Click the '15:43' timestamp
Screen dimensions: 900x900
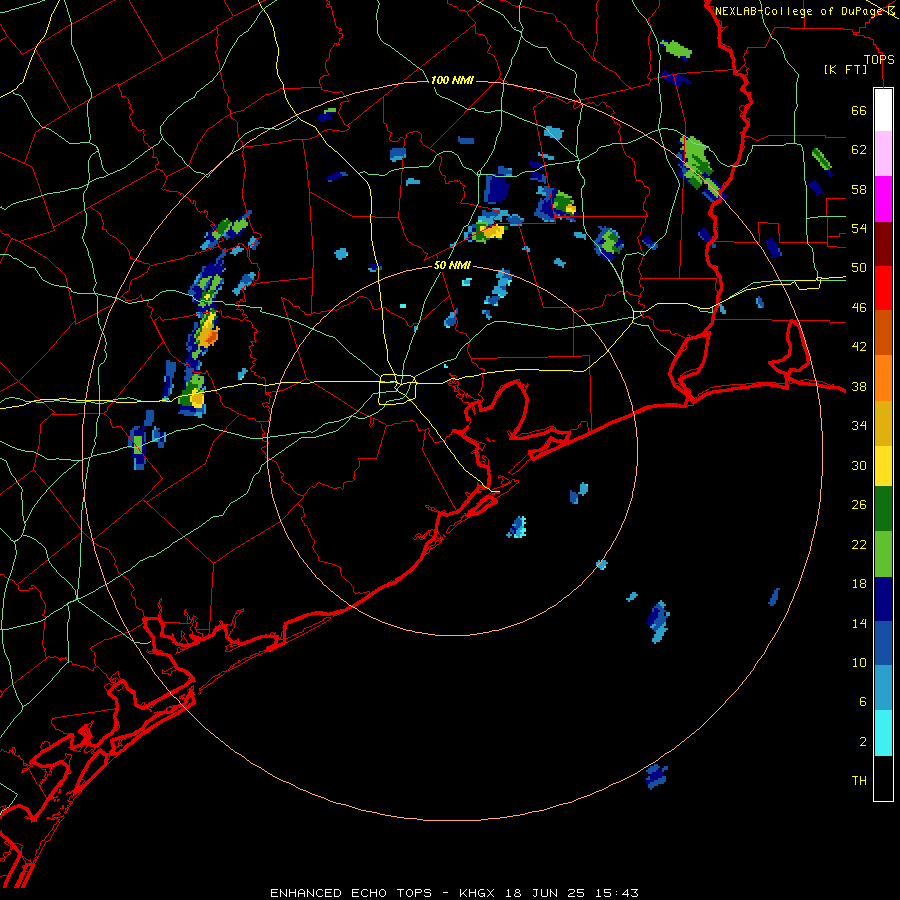coord(617,893)
